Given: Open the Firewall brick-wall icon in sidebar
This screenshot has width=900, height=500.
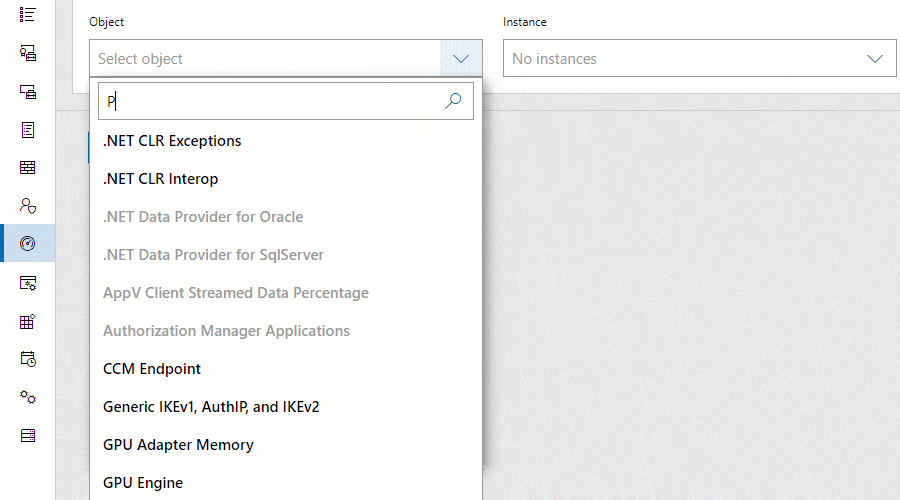Looking at the screenshot, I should tap(28, 168).
